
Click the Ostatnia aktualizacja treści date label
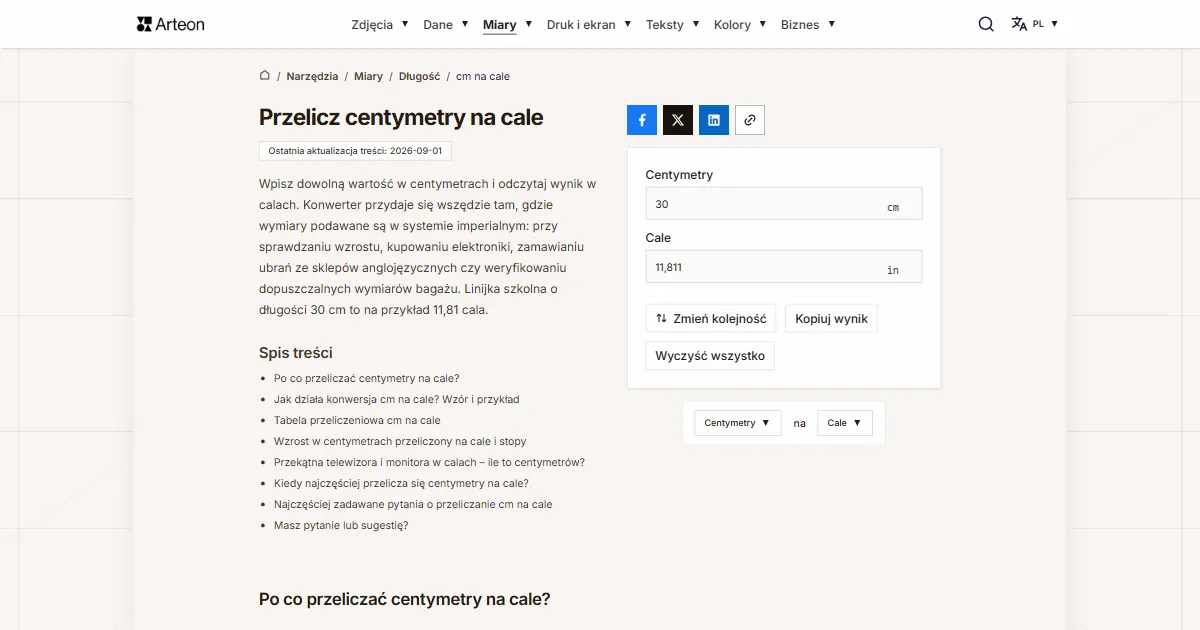[x=355, y=151]
